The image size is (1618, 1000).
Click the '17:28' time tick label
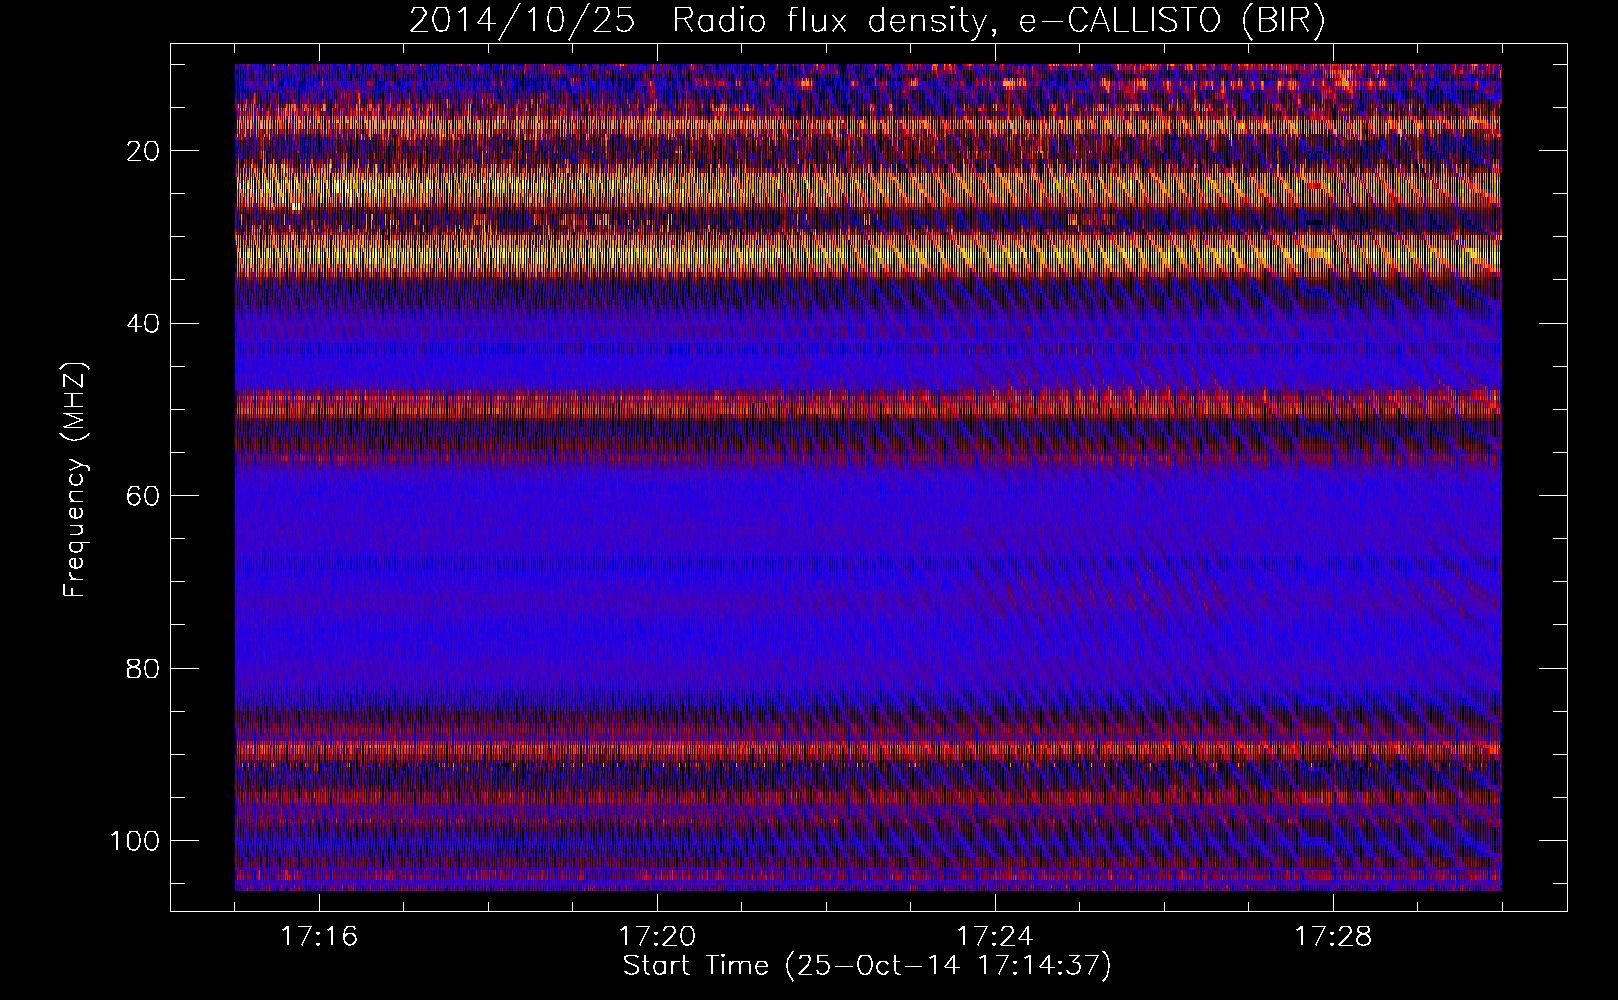pyautogui.click(x=1333, y=937)
